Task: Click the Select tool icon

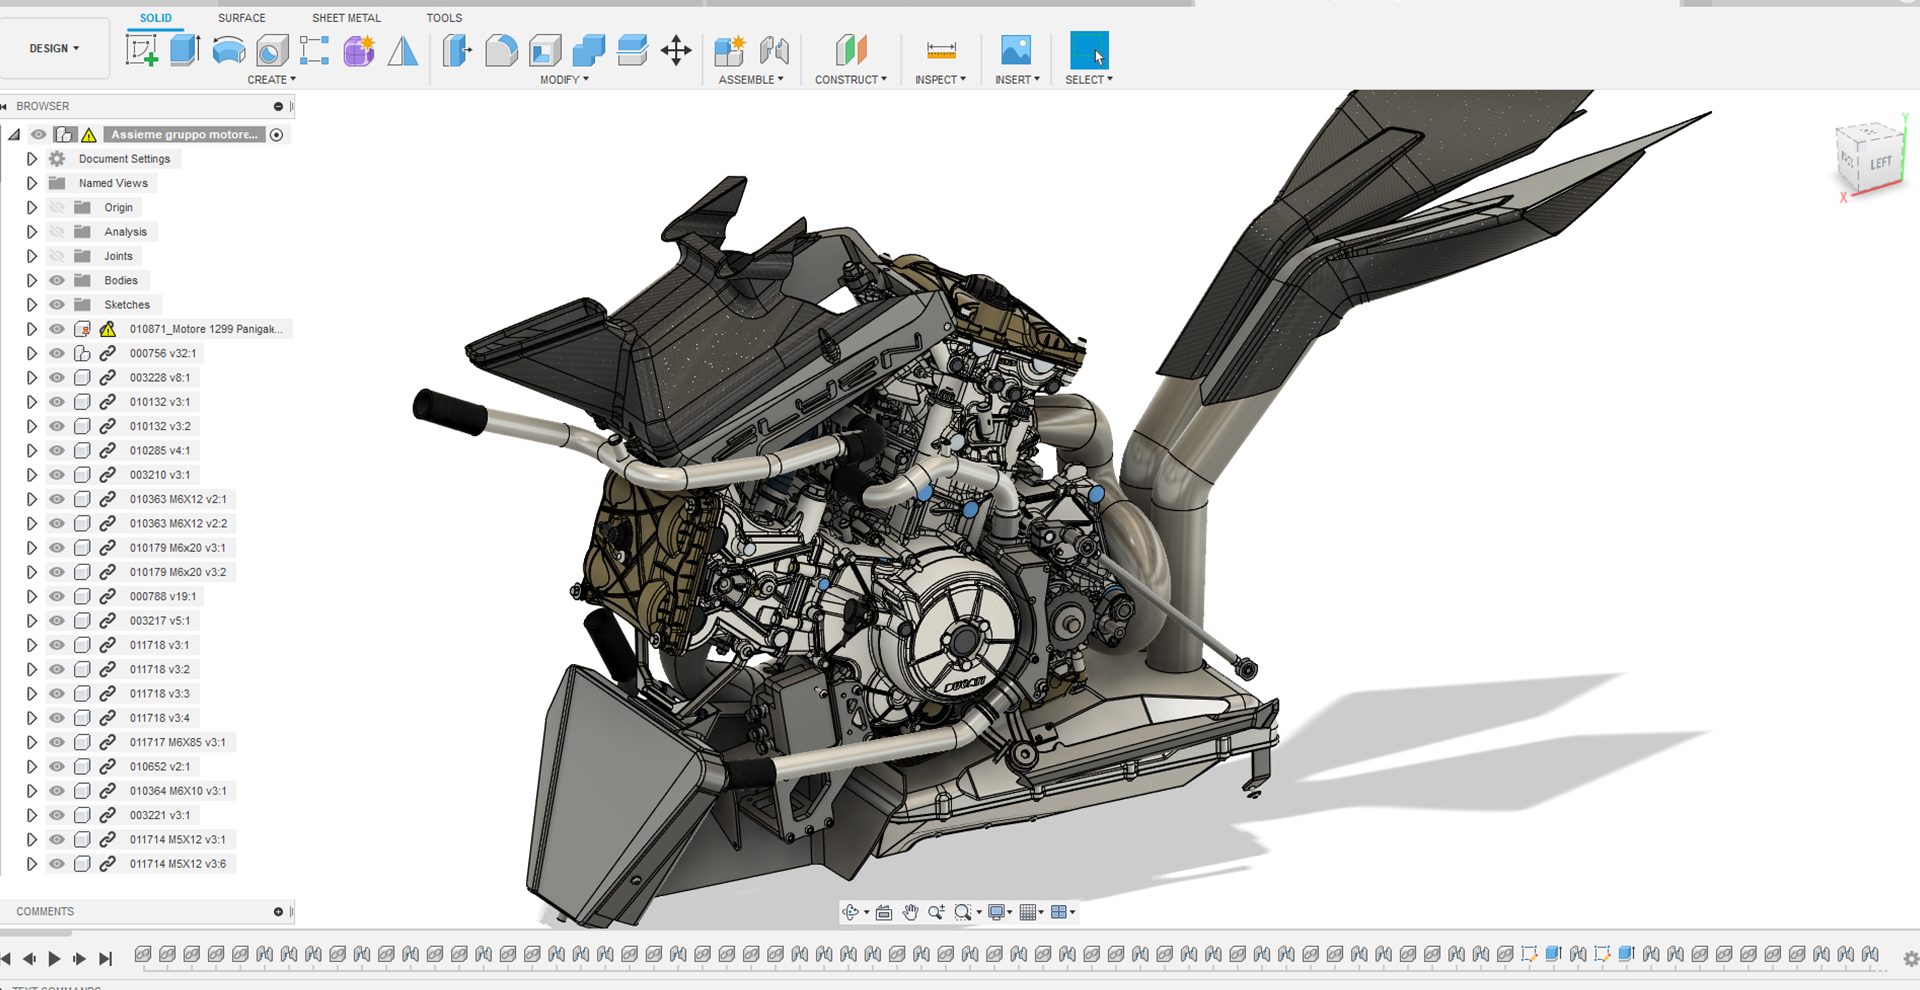Action: [x=1089, y=50]
